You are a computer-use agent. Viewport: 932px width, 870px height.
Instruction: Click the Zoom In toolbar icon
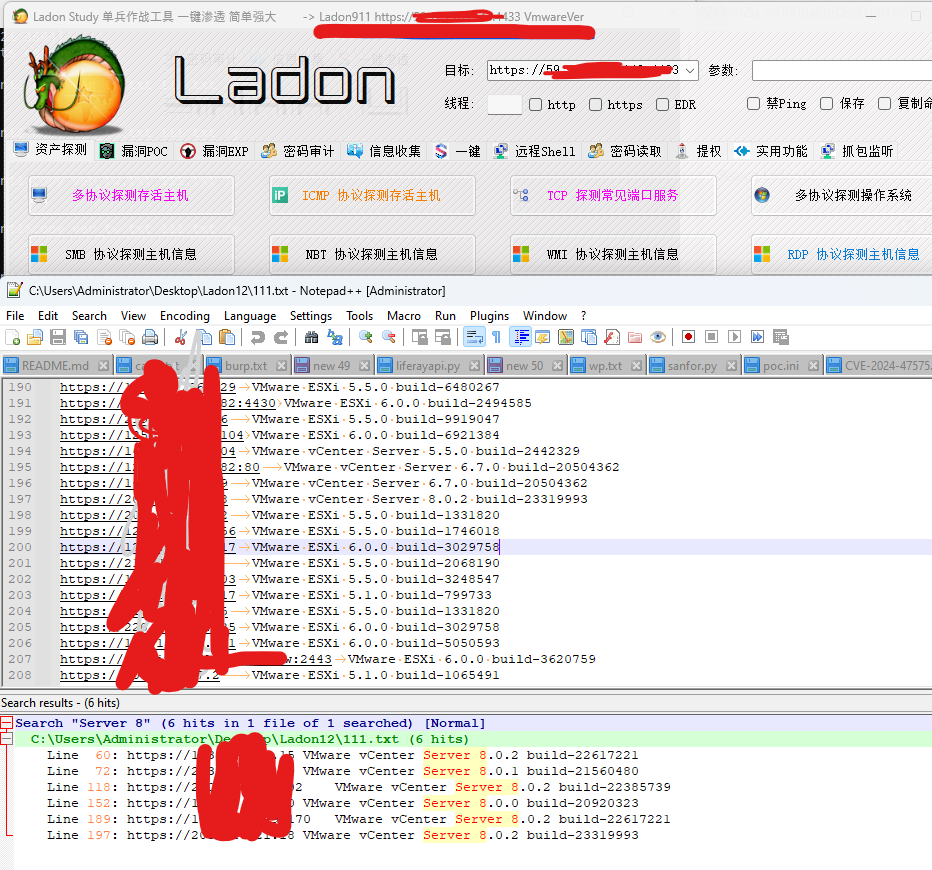366,338
